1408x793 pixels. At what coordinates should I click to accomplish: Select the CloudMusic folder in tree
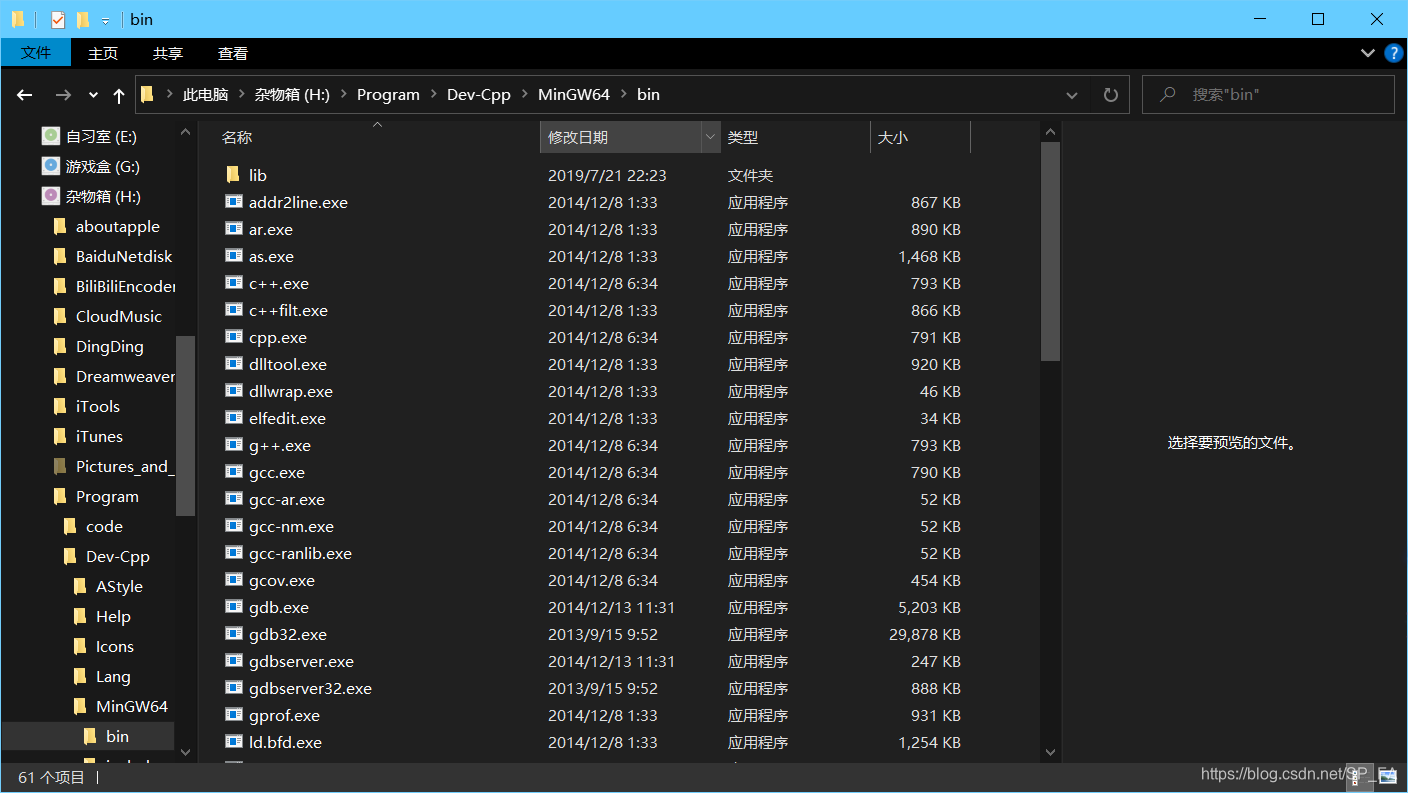(118, 316)
